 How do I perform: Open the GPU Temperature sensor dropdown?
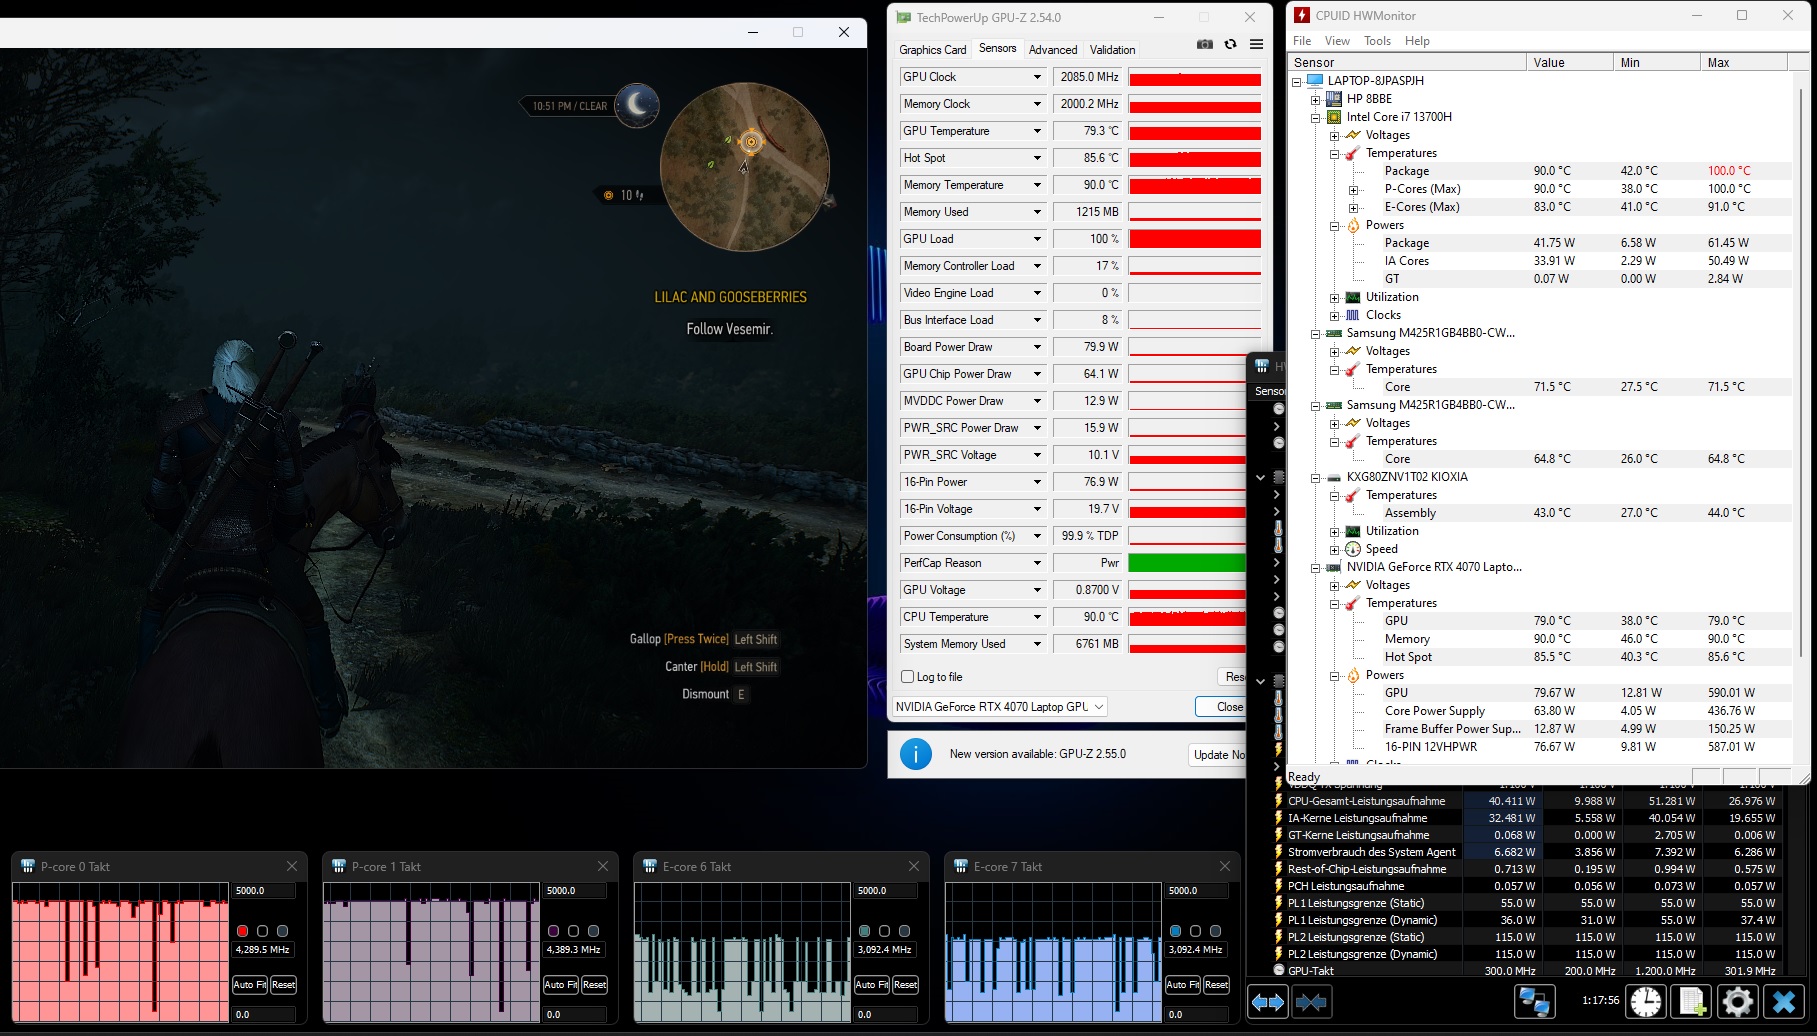(1037, 131)
